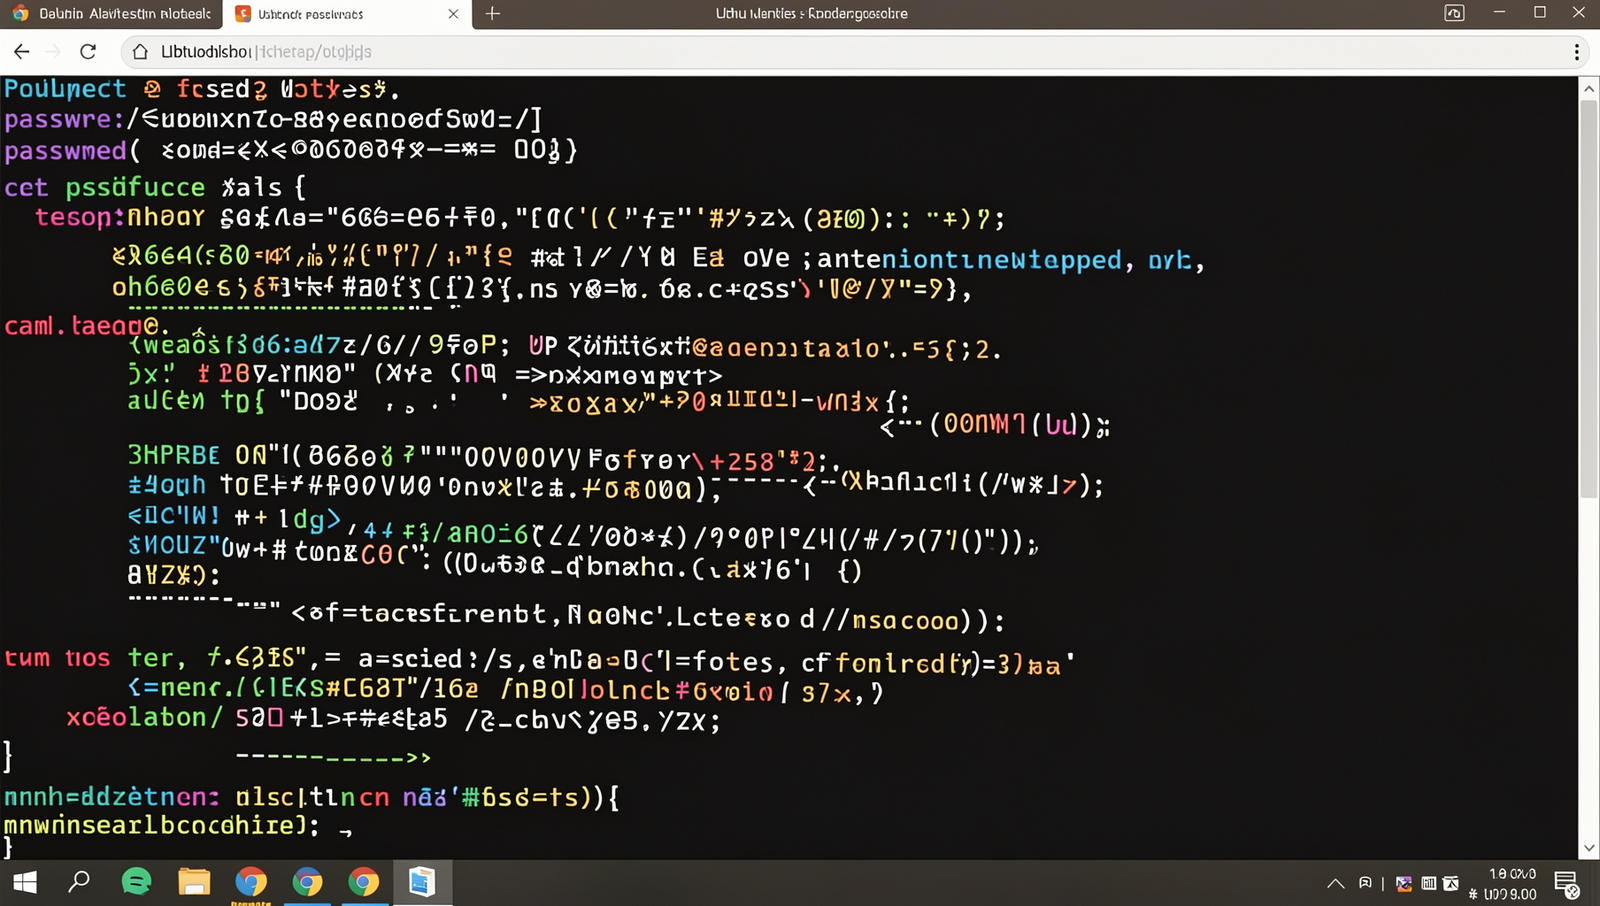This screenshot has height=906, width=1600.
Task: Open the first Chrome icon on taskbar
Action: [x=251, y=881]
